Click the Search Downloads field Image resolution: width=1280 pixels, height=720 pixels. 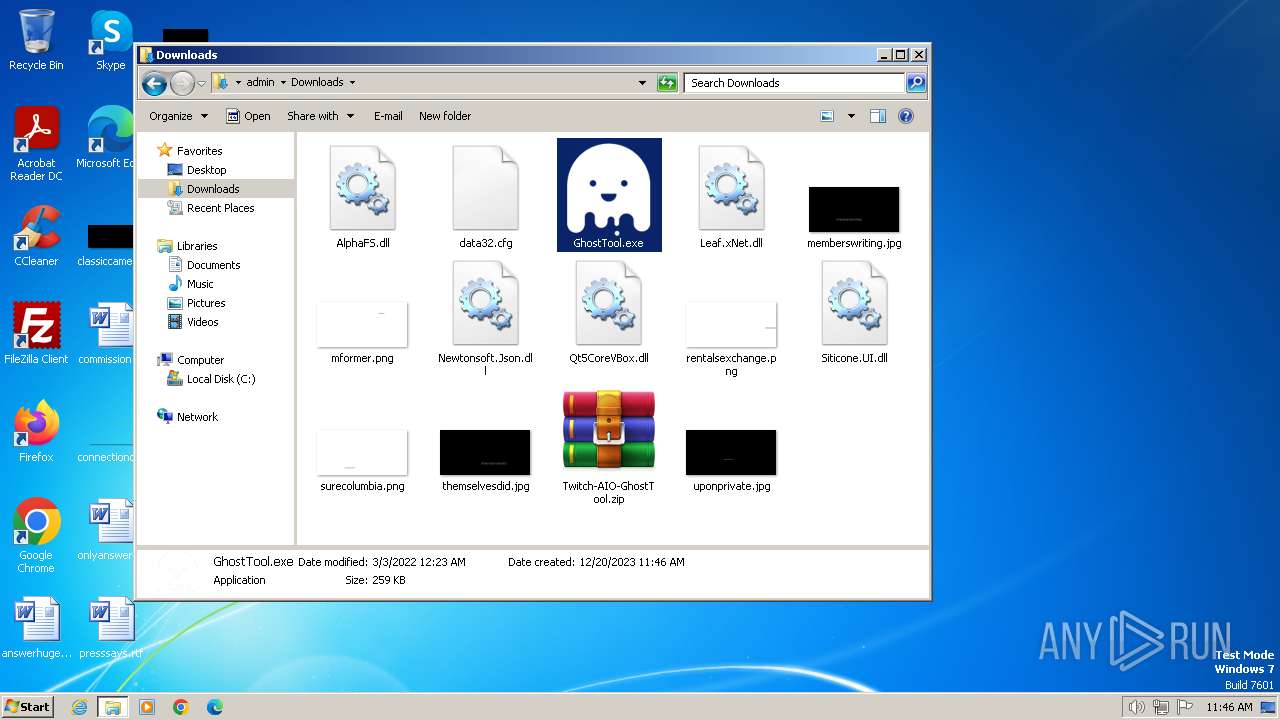tap(795, 83)
